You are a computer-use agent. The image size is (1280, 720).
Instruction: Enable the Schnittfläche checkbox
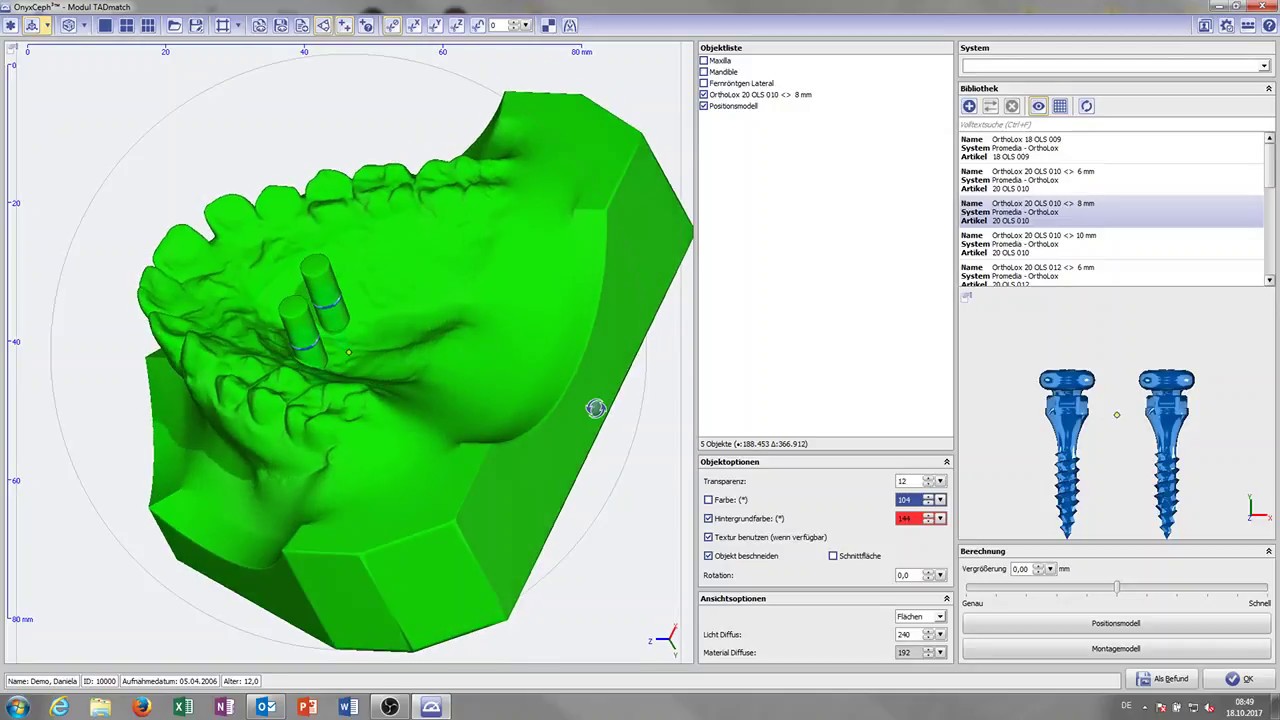[x=833, y=556]
